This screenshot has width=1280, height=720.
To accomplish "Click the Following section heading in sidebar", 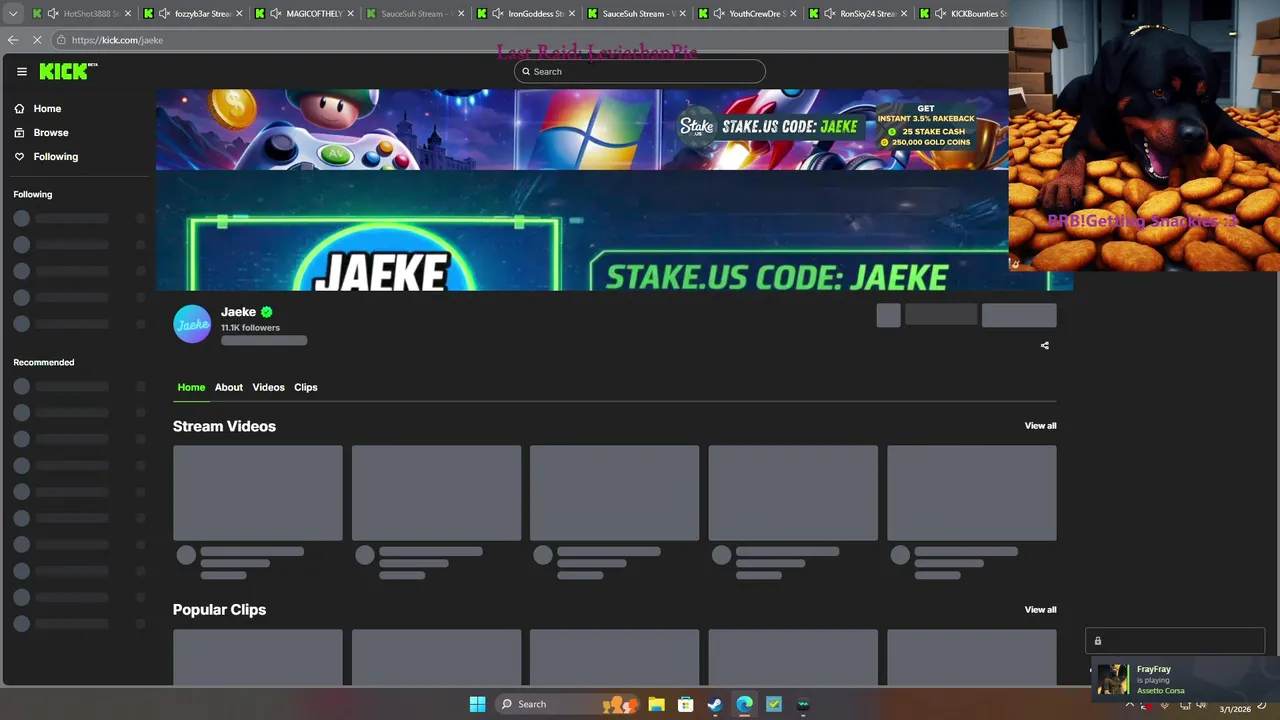I will pos(33,194).
